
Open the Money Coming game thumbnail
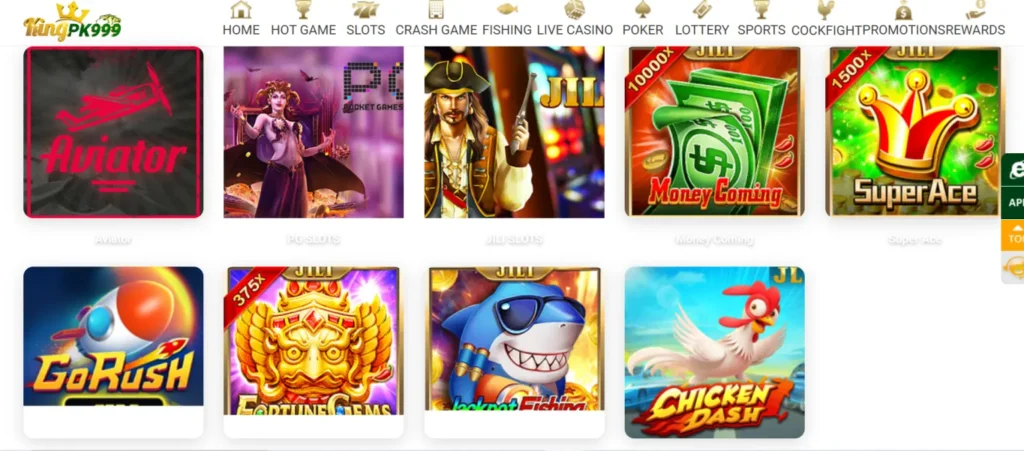click(714, 132)
